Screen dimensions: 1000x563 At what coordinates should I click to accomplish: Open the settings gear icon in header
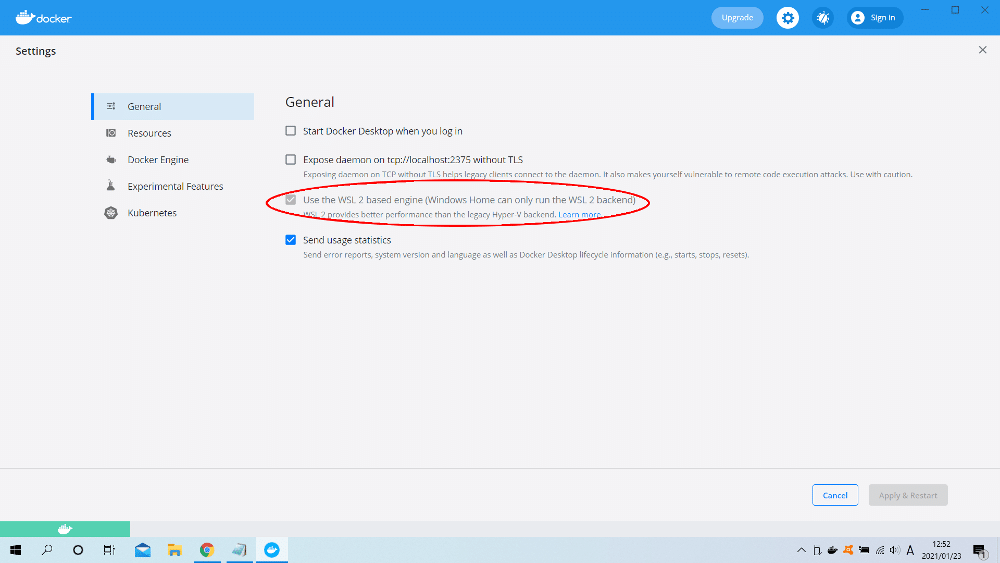(x=788, y=18)
